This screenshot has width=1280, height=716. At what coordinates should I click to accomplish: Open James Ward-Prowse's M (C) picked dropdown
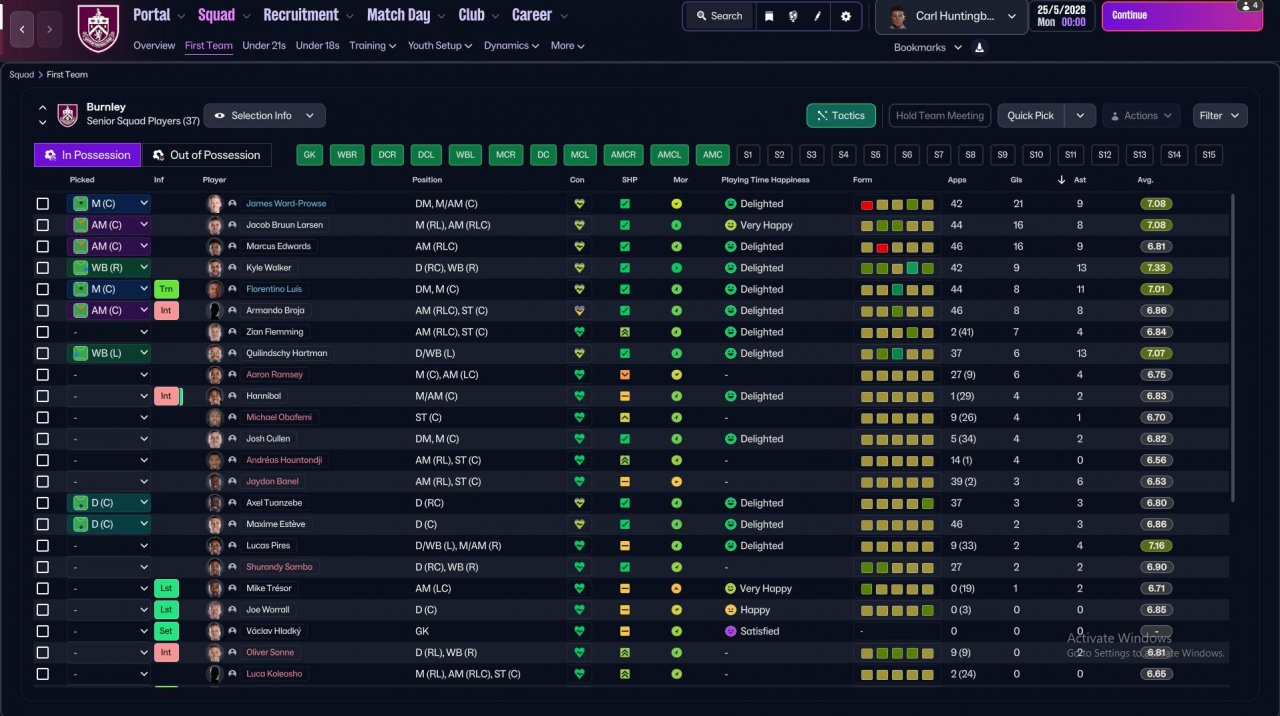[x=109, y=203]
